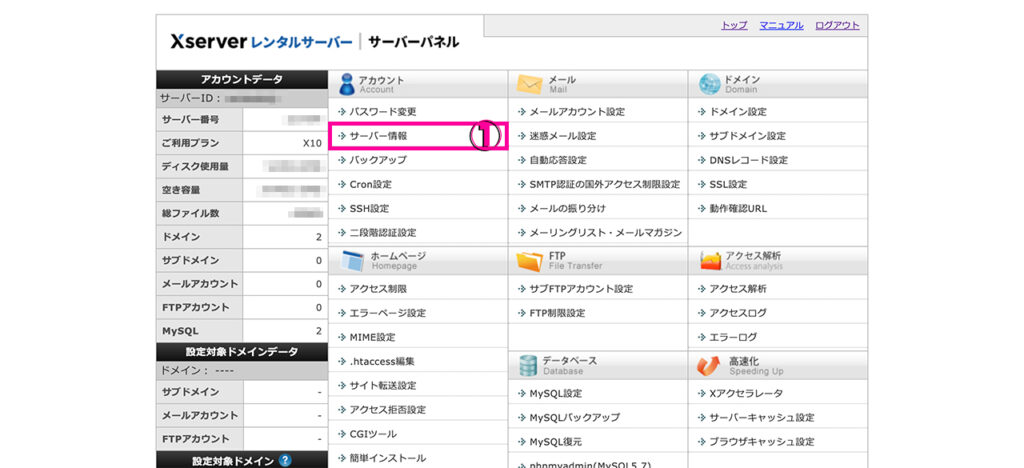Click the アカウントデータ sidebar header
Screen dimensions: 1024x468
(242, 80)
